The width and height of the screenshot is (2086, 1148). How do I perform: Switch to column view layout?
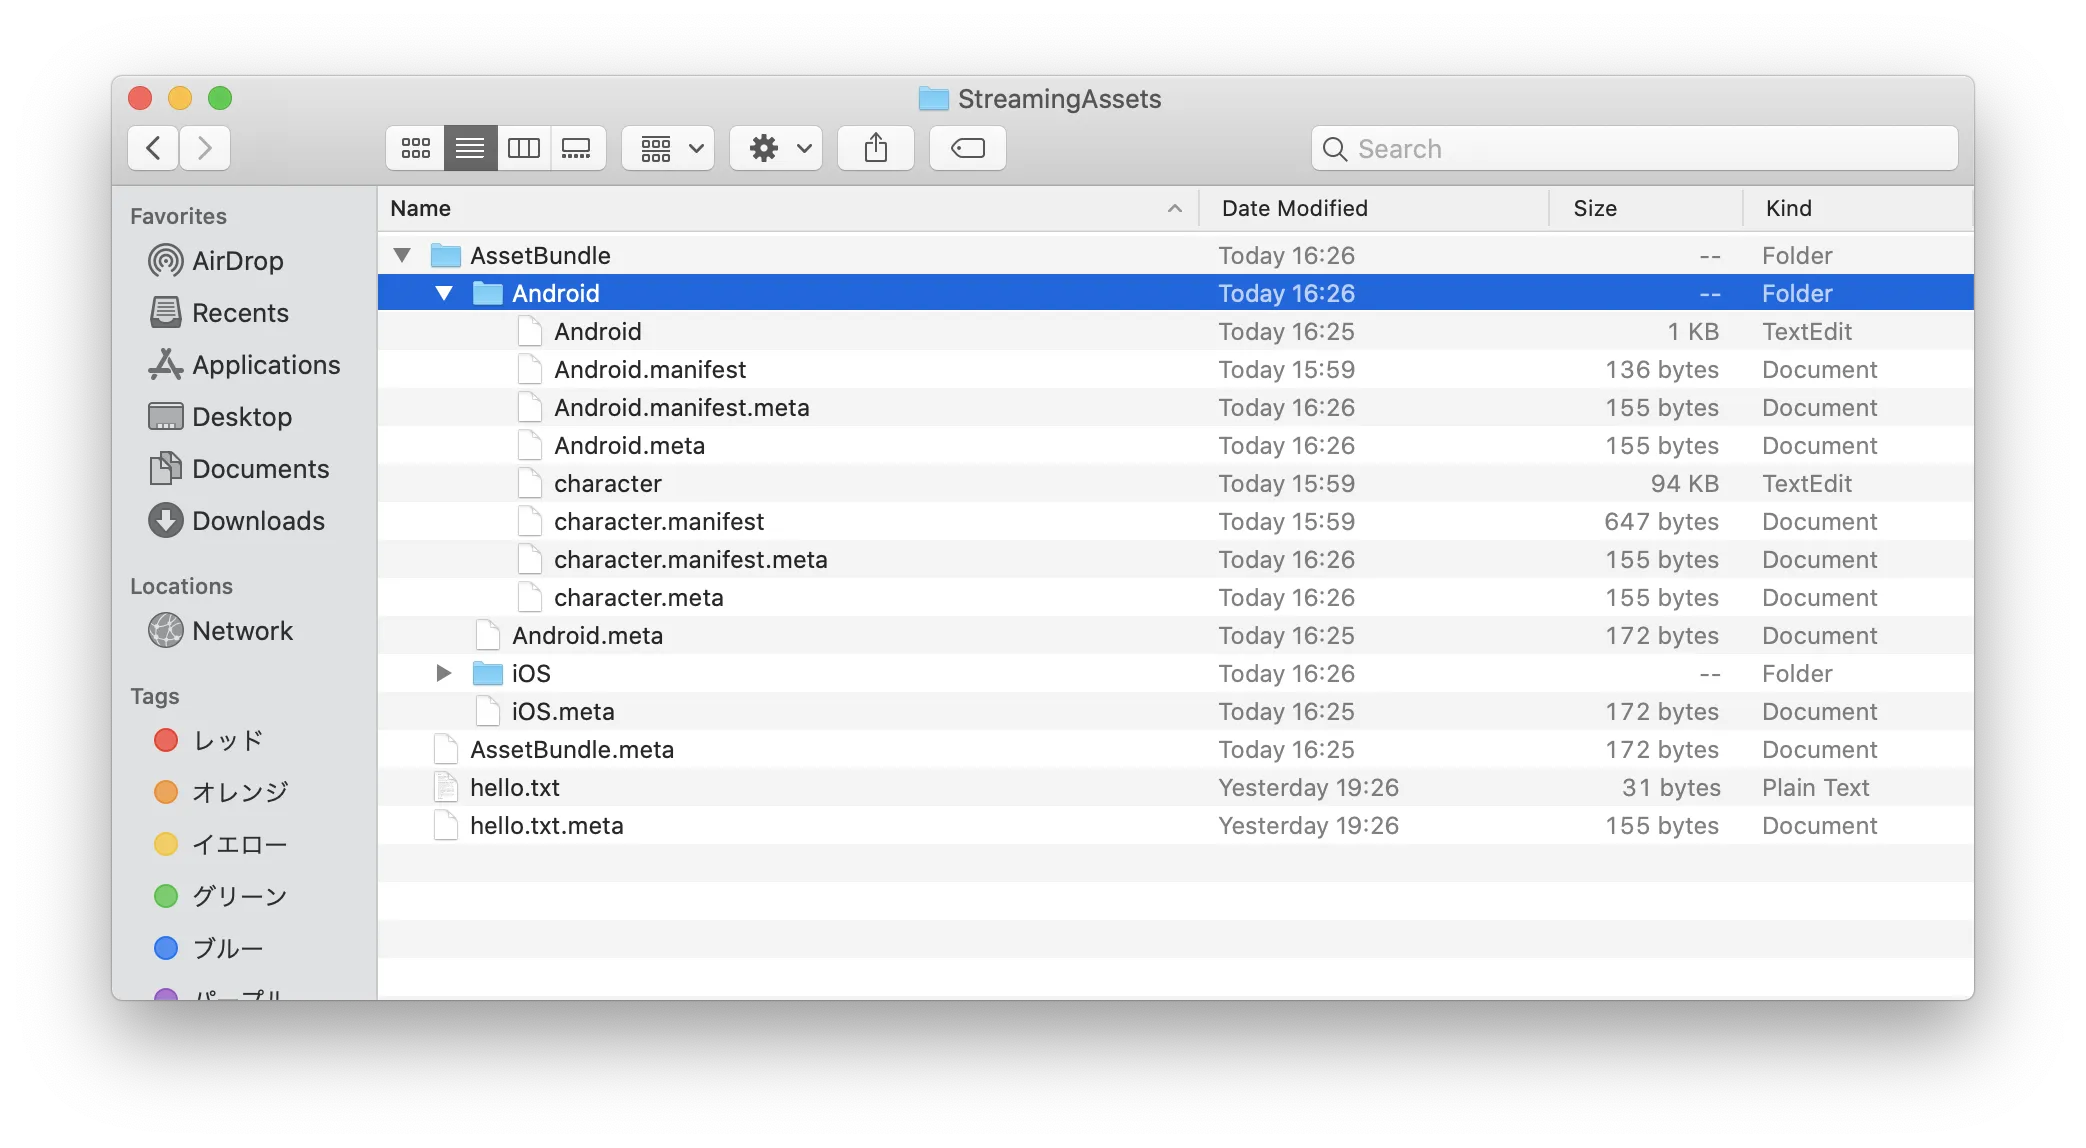click(x=523, y=149)
